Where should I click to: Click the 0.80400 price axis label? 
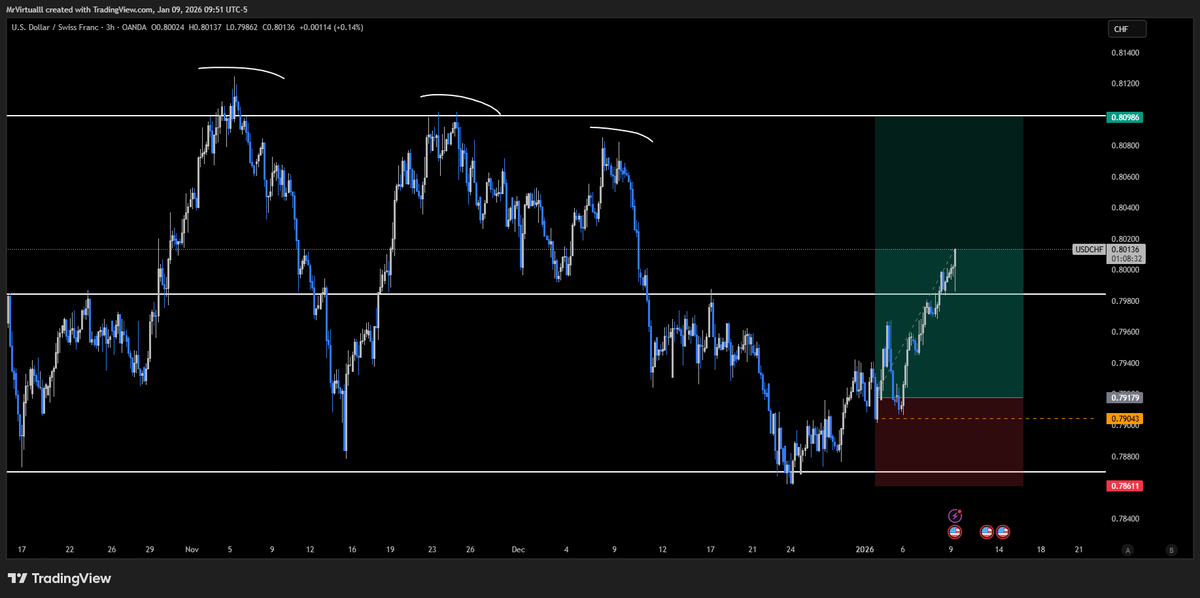click(1126, 207)
